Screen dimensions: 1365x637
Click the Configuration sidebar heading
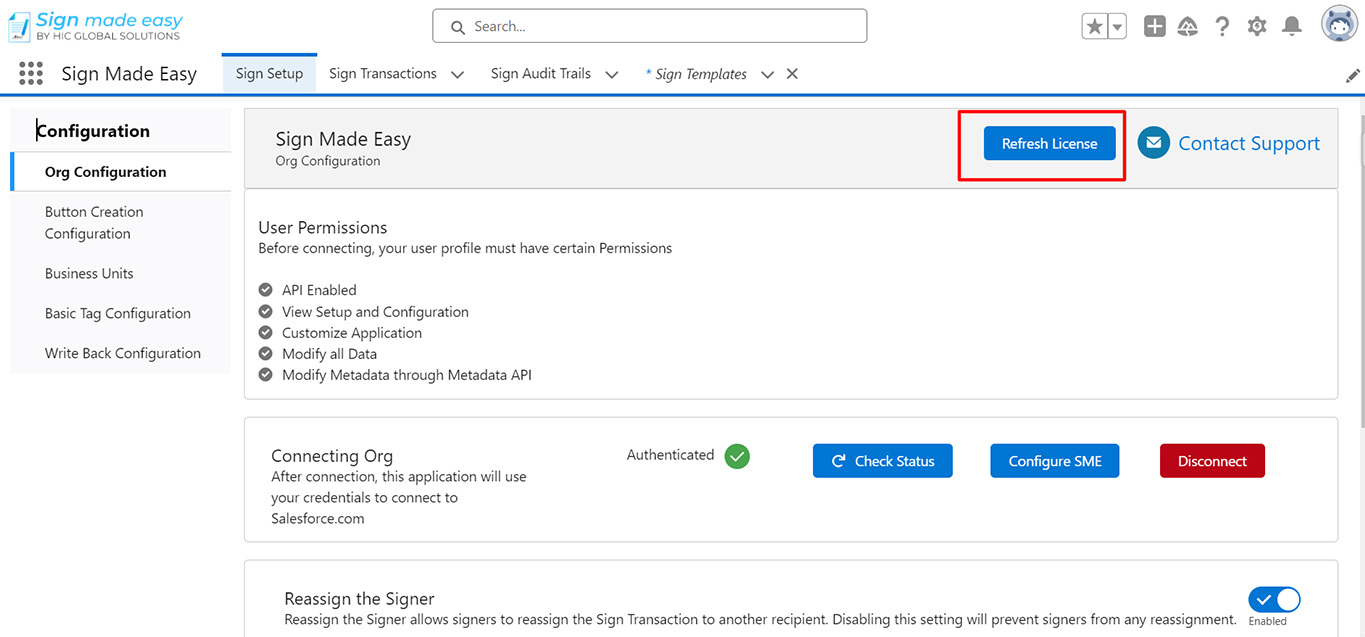93,131
